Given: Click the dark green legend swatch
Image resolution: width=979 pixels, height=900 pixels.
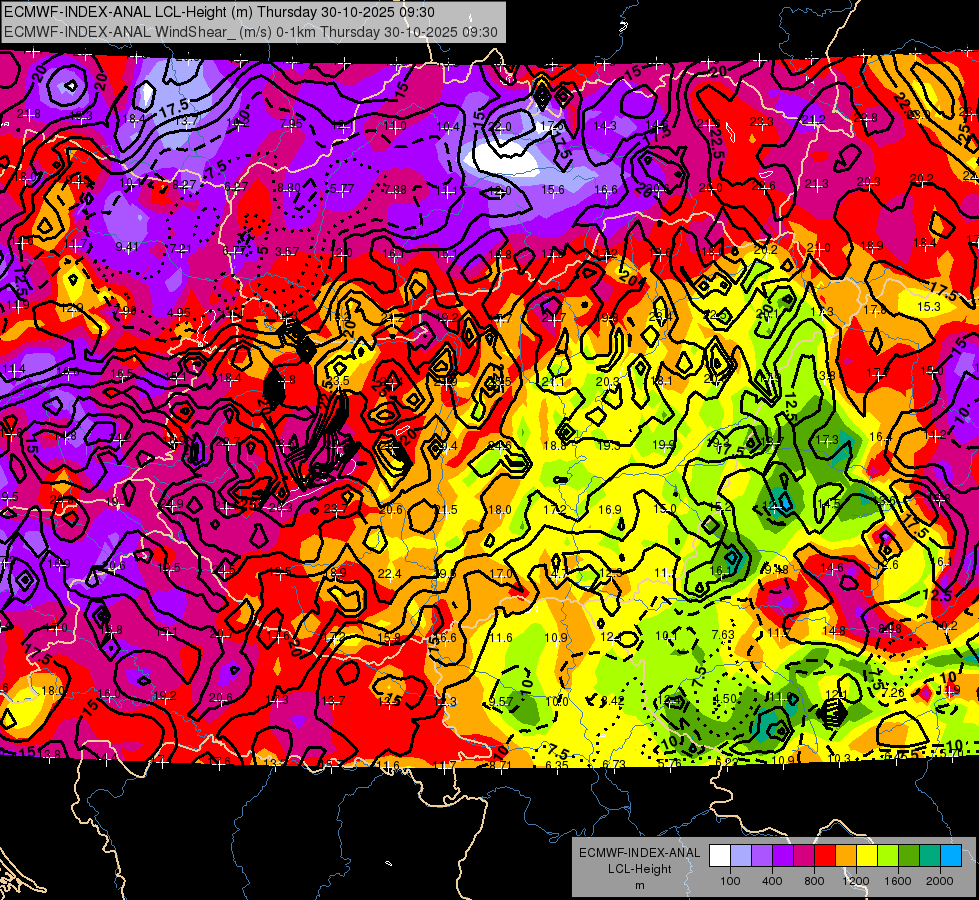Looking at the screenshot, I should (x=909, y=856).
